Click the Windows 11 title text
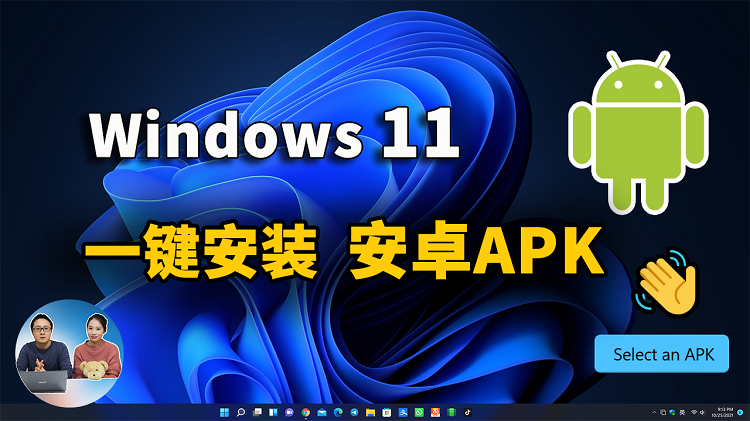Viewport: 750px width, 421px height. [x=273, y=134]
